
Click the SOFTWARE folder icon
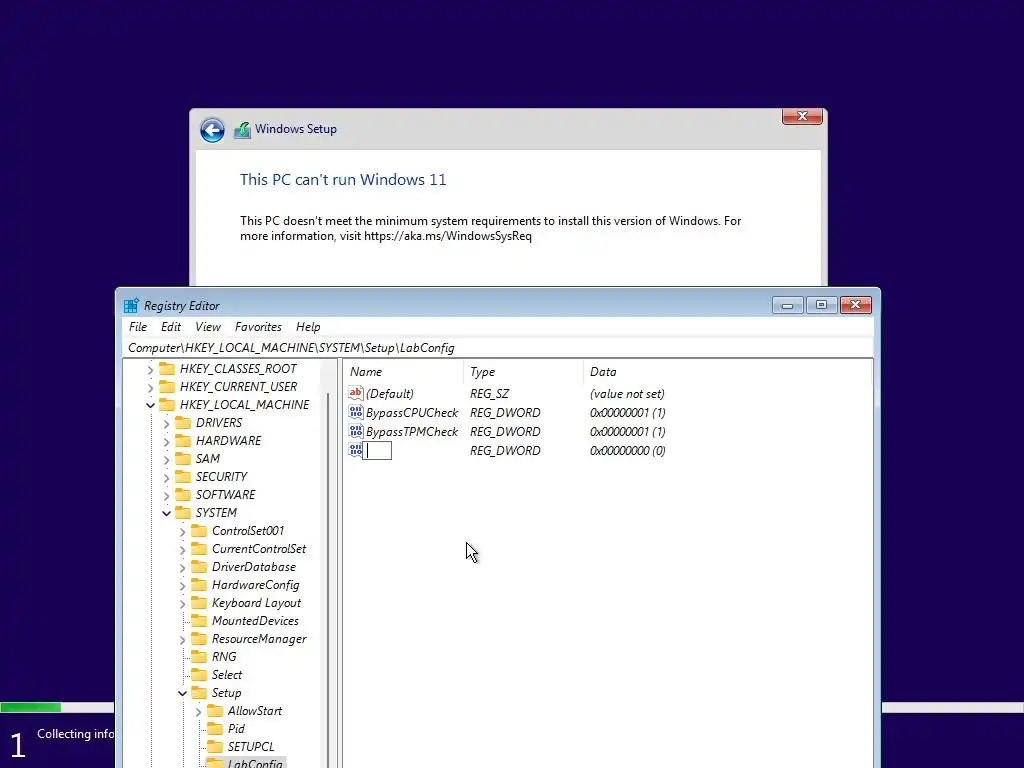point(183,494)
